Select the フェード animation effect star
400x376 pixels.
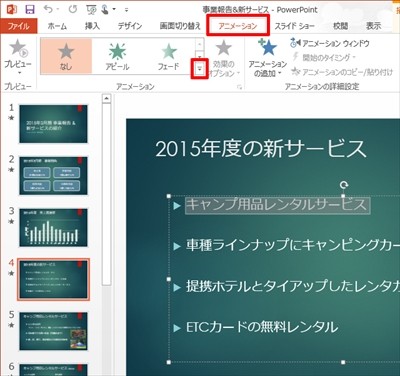(x=169, y=52)
